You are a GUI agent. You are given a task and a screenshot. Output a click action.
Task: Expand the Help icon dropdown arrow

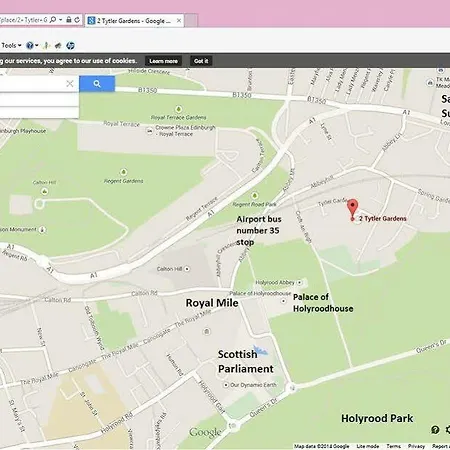[x=36, y=45]
